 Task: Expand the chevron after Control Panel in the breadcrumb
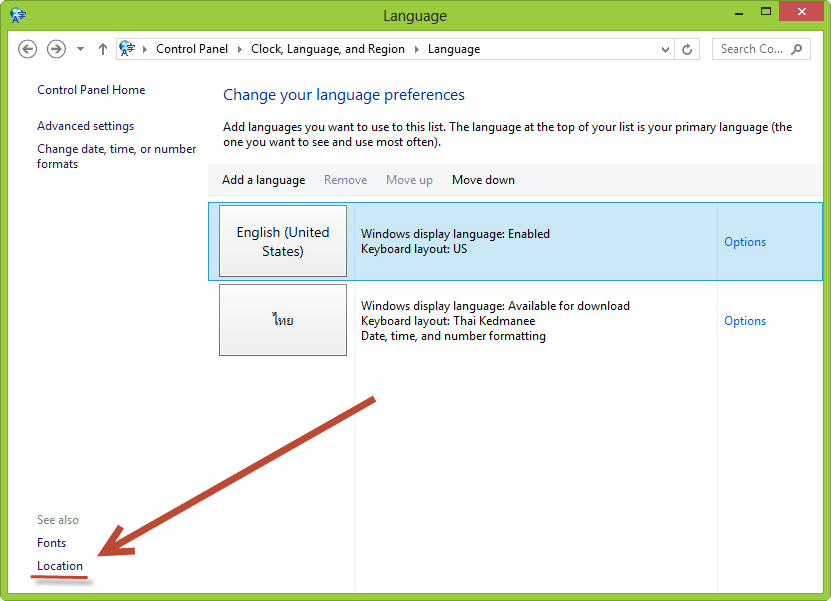240,49
